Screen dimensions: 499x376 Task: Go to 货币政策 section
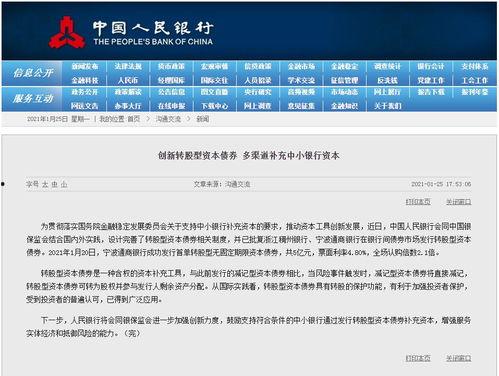click(171, 66)
